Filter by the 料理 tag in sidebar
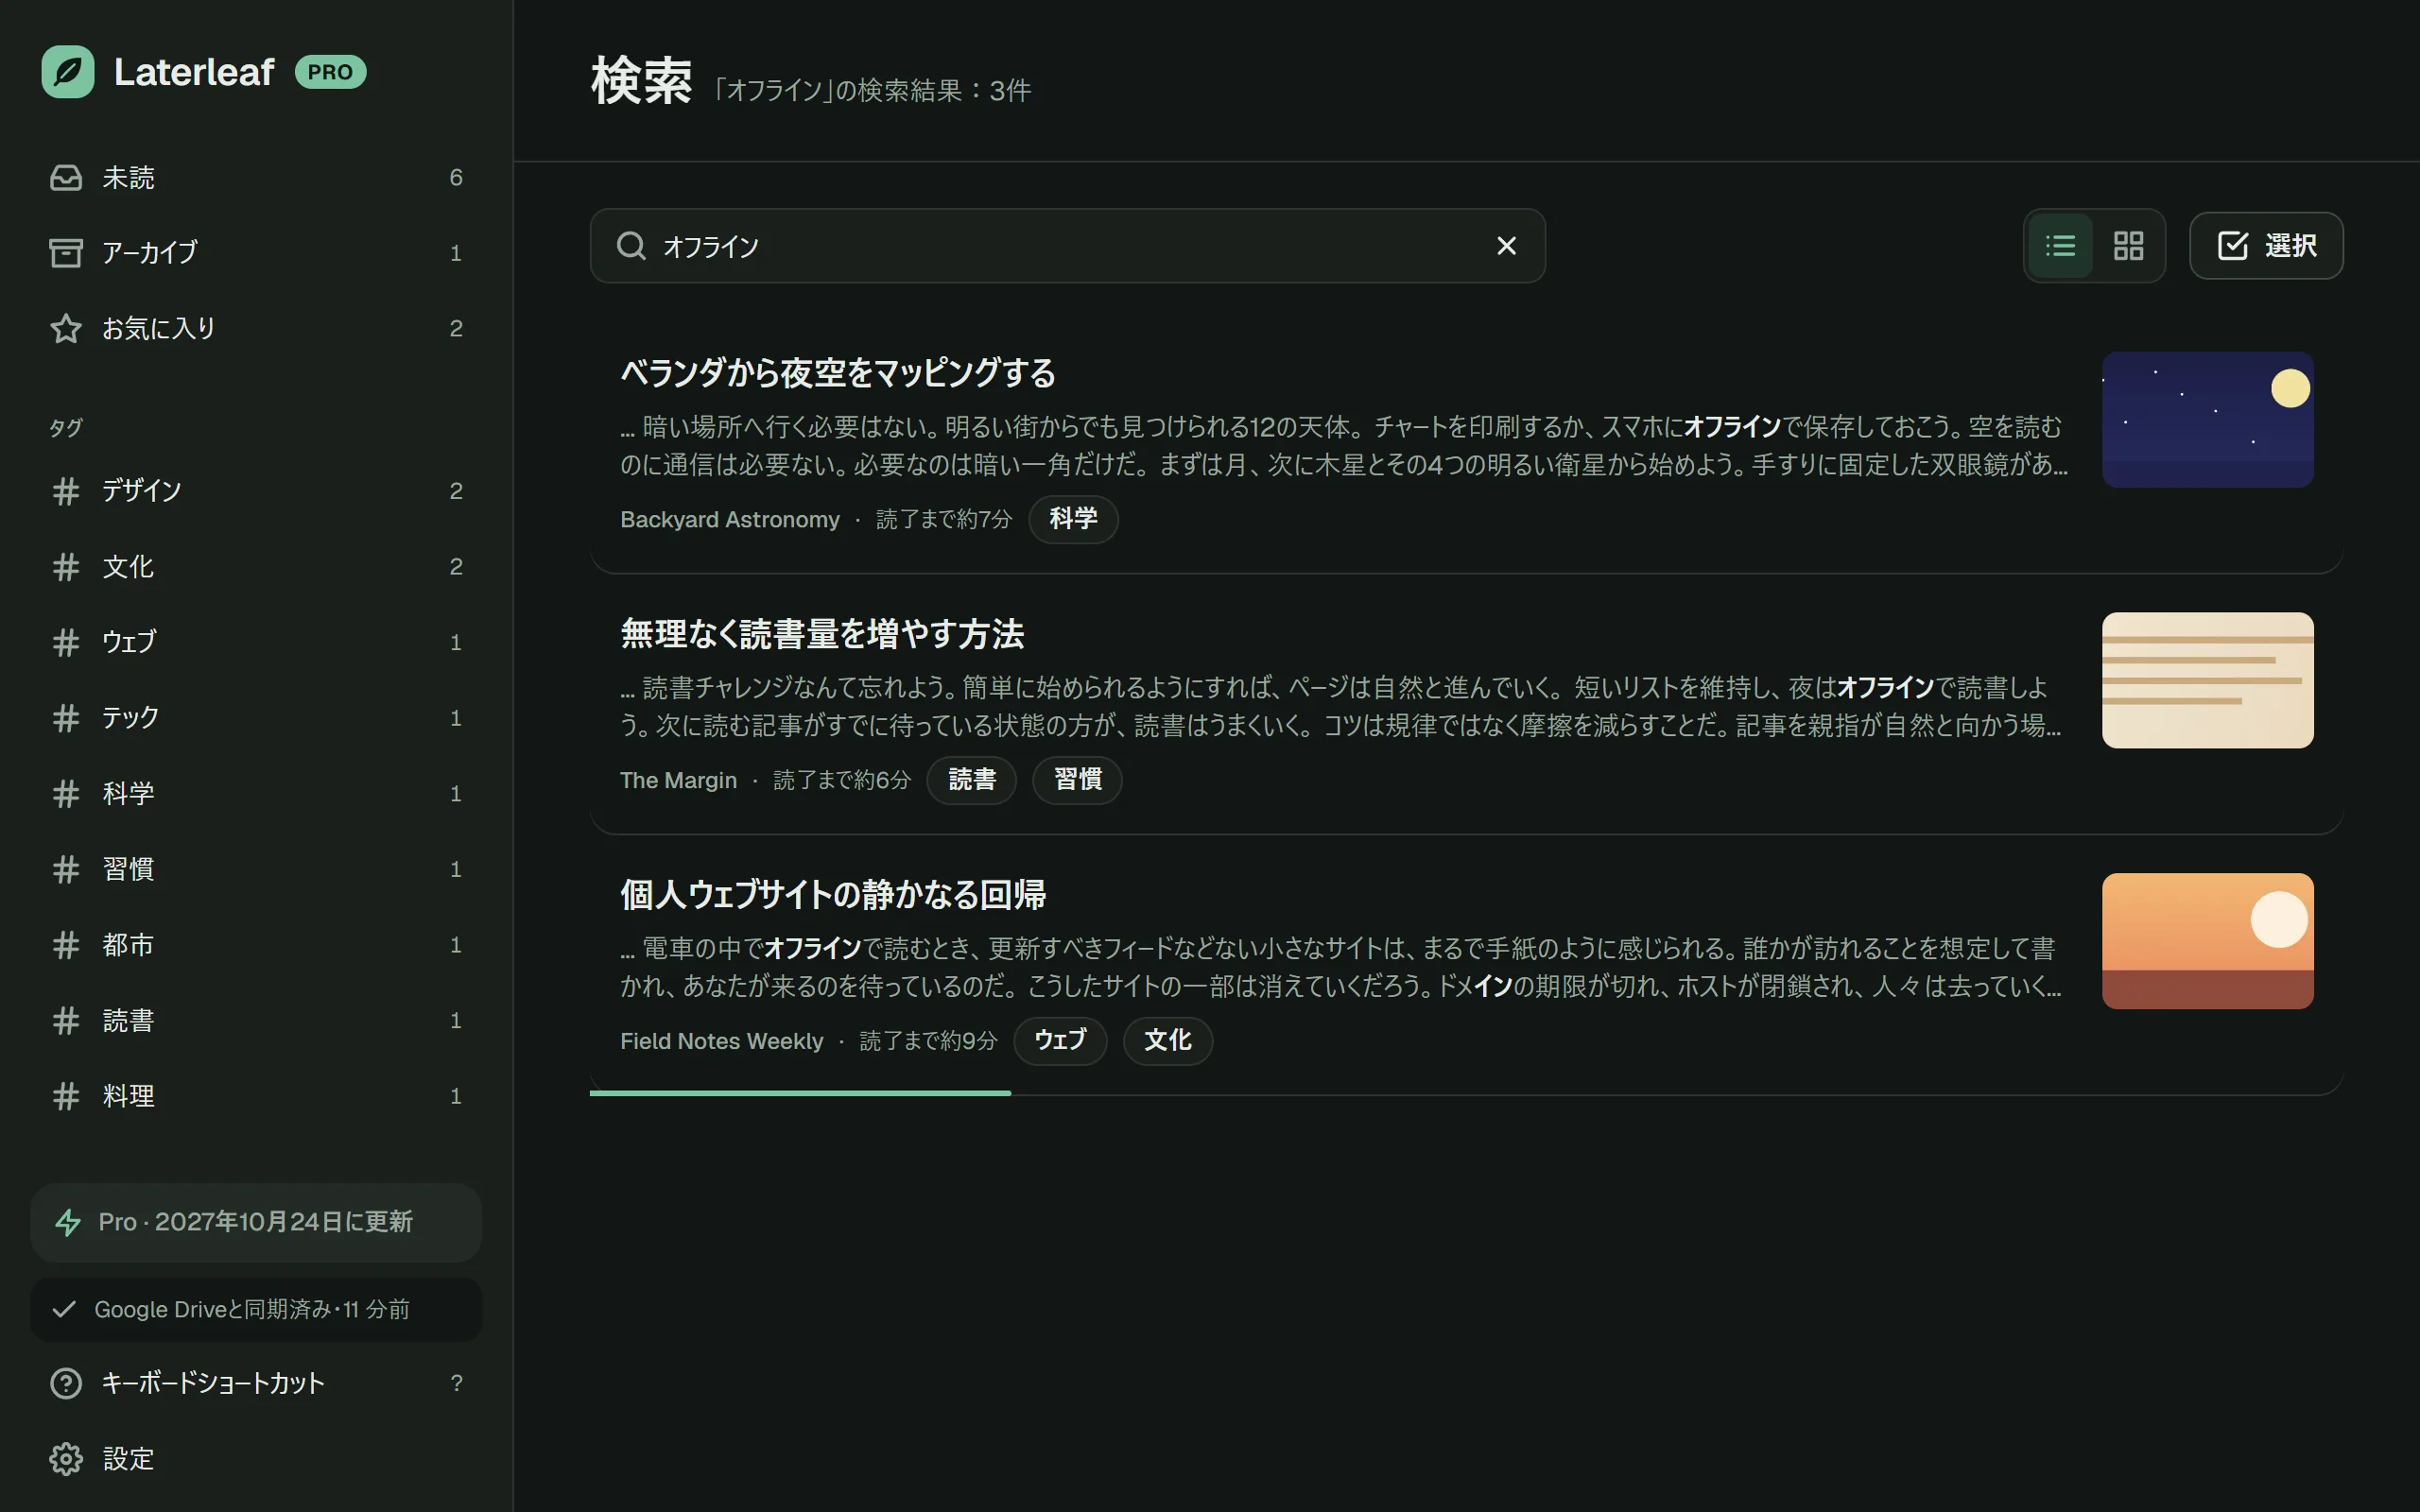The width and height of the screenshot is (2420, 1512). [x=256, y=1096]
